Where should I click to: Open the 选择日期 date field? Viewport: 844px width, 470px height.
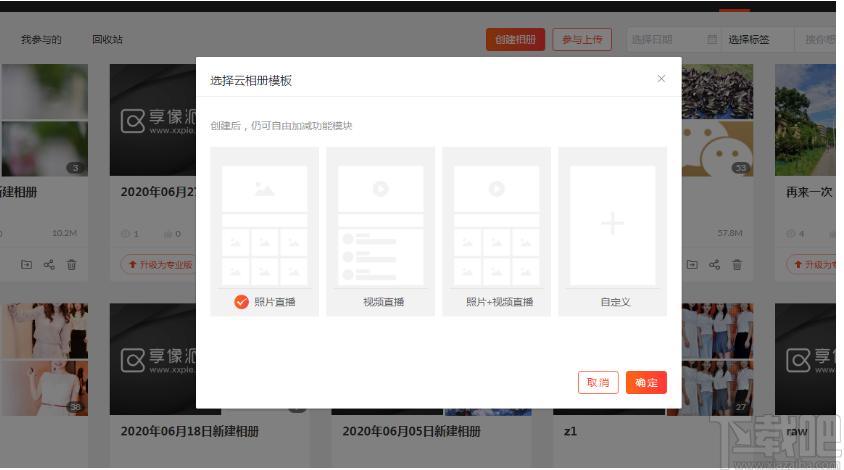tap(673, 39)
